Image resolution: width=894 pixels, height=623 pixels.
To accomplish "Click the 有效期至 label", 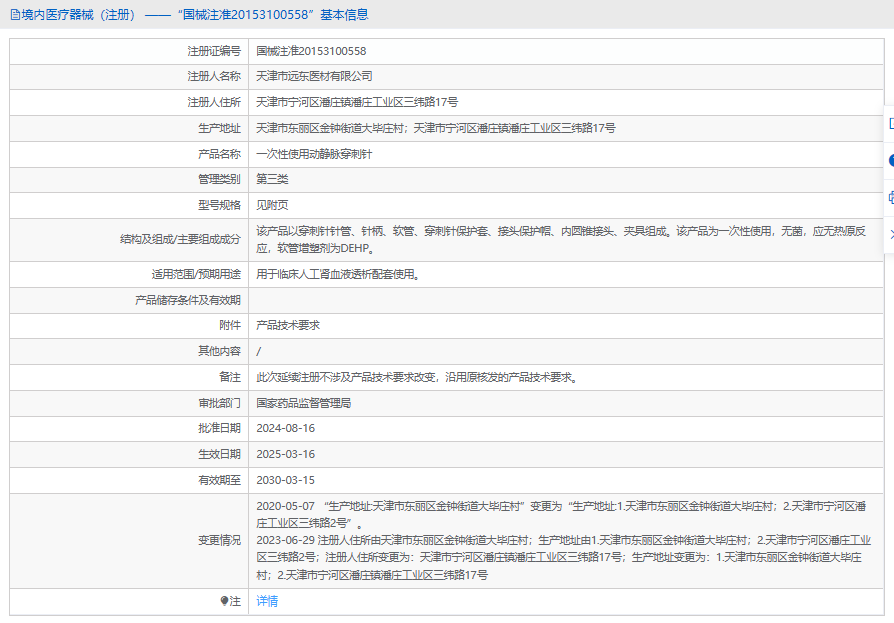I will click(220, 480).
